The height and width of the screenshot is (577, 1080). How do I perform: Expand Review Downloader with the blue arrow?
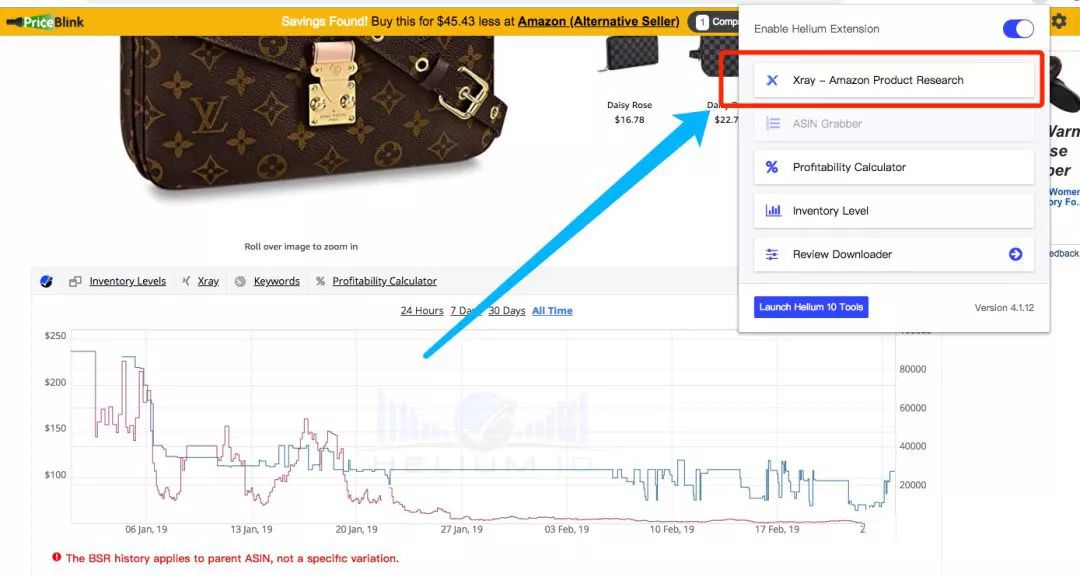(x=1015, y=254)
